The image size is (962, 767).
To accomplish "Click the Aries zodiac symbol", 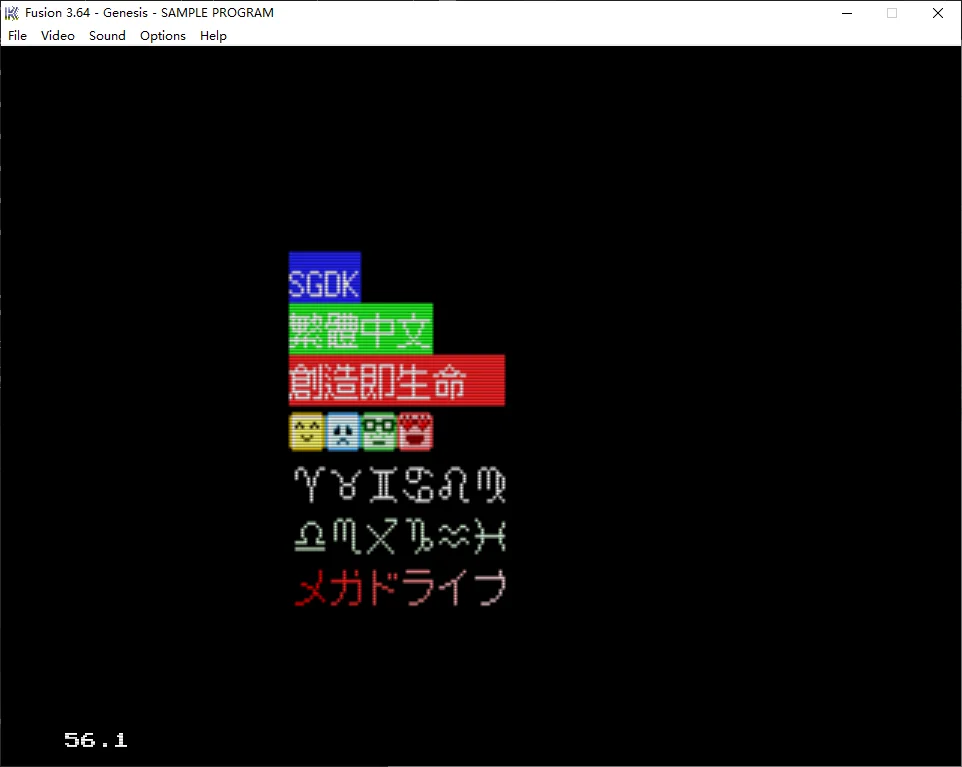I will (x=310, y=484).
